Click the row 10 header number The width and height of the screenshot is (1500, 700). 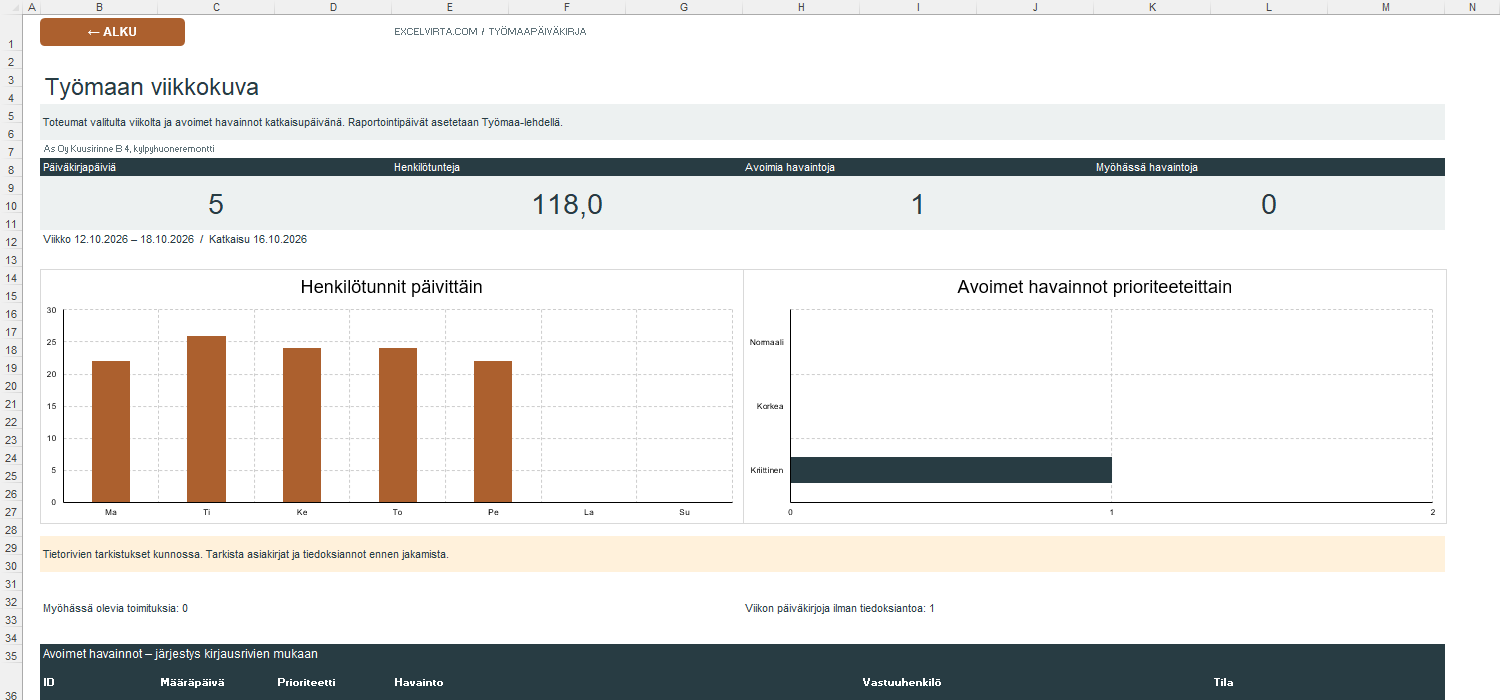9,206
